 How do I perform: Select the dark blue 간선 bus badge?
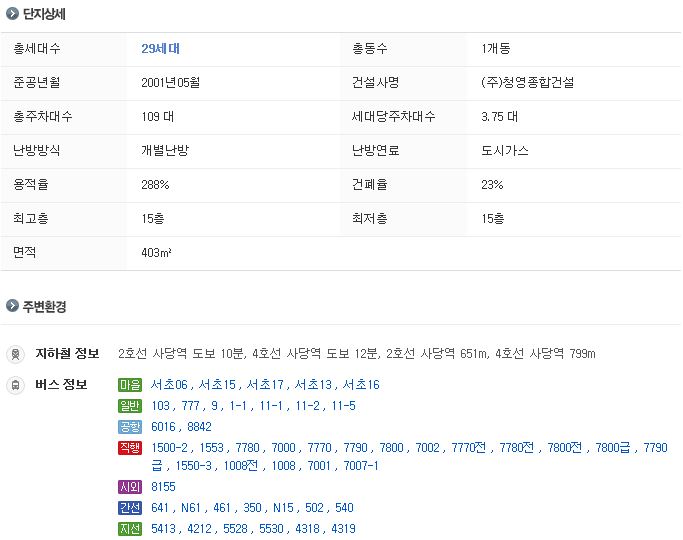130,508
